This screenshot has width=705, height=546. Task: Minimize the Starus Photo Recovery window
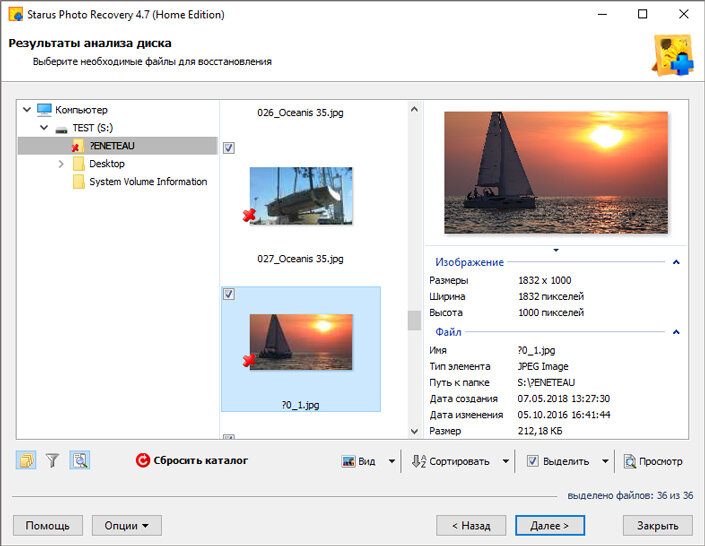coord(602,14)
